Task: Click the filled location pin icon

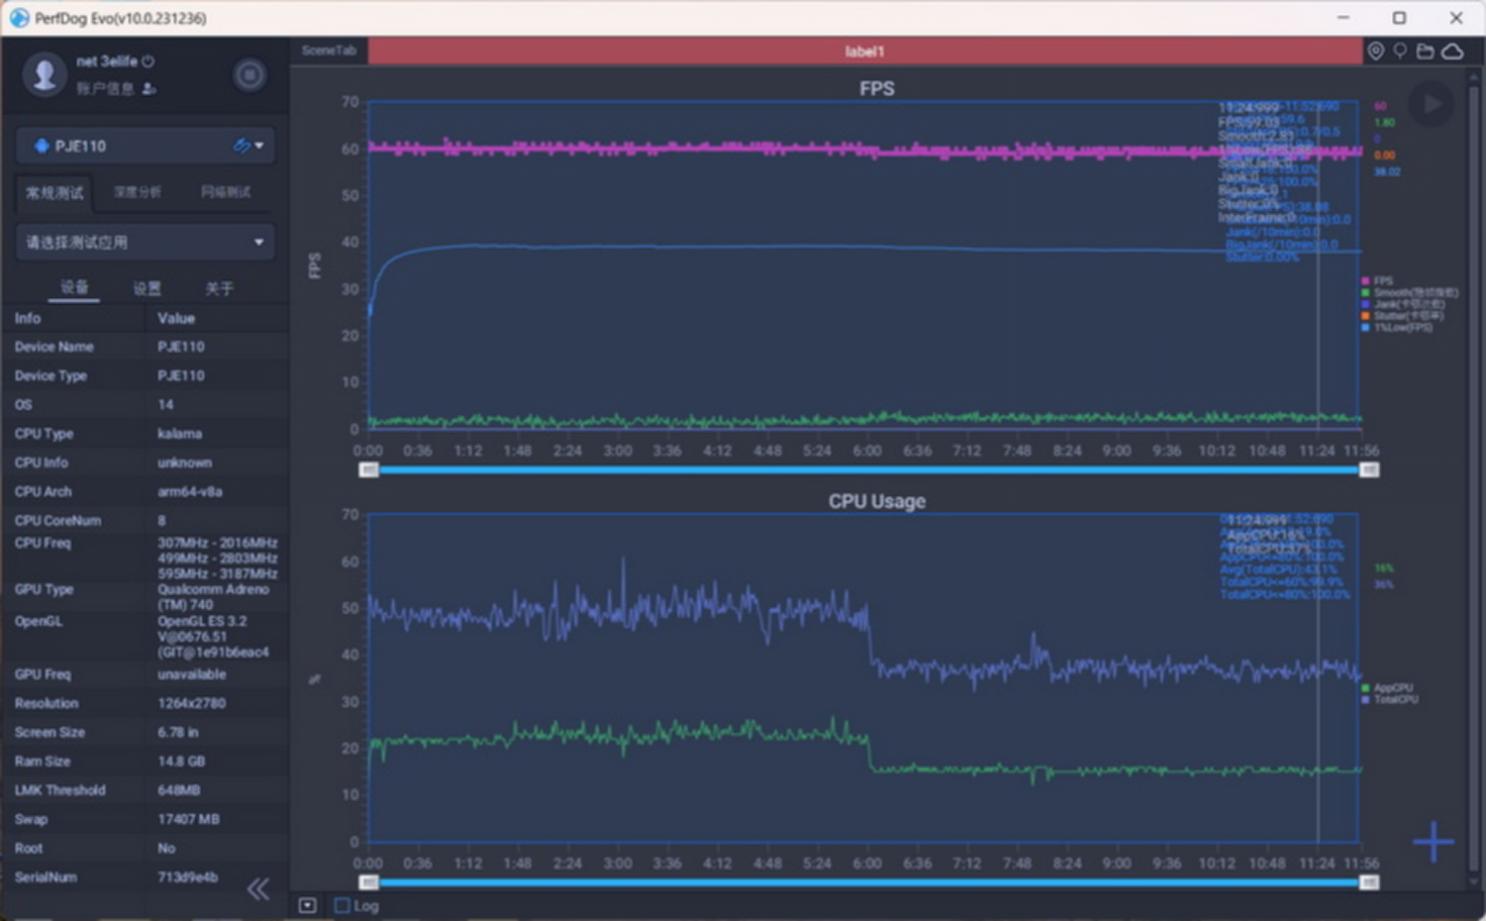Action: pyautogui.click(x=1376, y=51)
